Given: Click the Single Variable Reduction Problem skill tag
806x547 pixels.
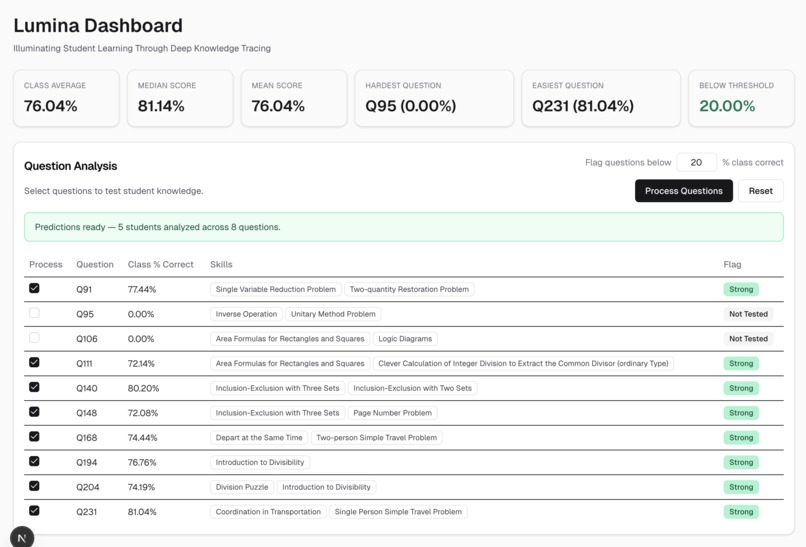Looking at the screenshot, I should click(276, 289).
